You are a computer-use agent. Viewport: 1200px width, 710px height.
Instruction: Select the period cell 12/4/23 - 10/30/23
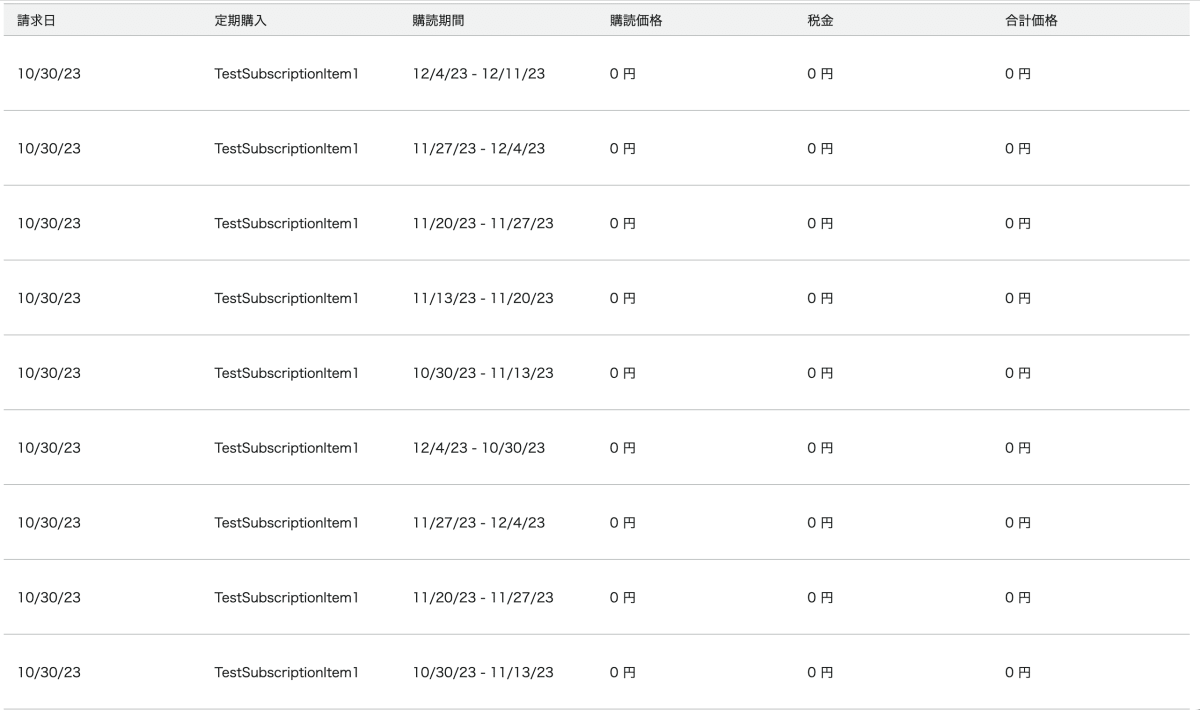[479, 448]
